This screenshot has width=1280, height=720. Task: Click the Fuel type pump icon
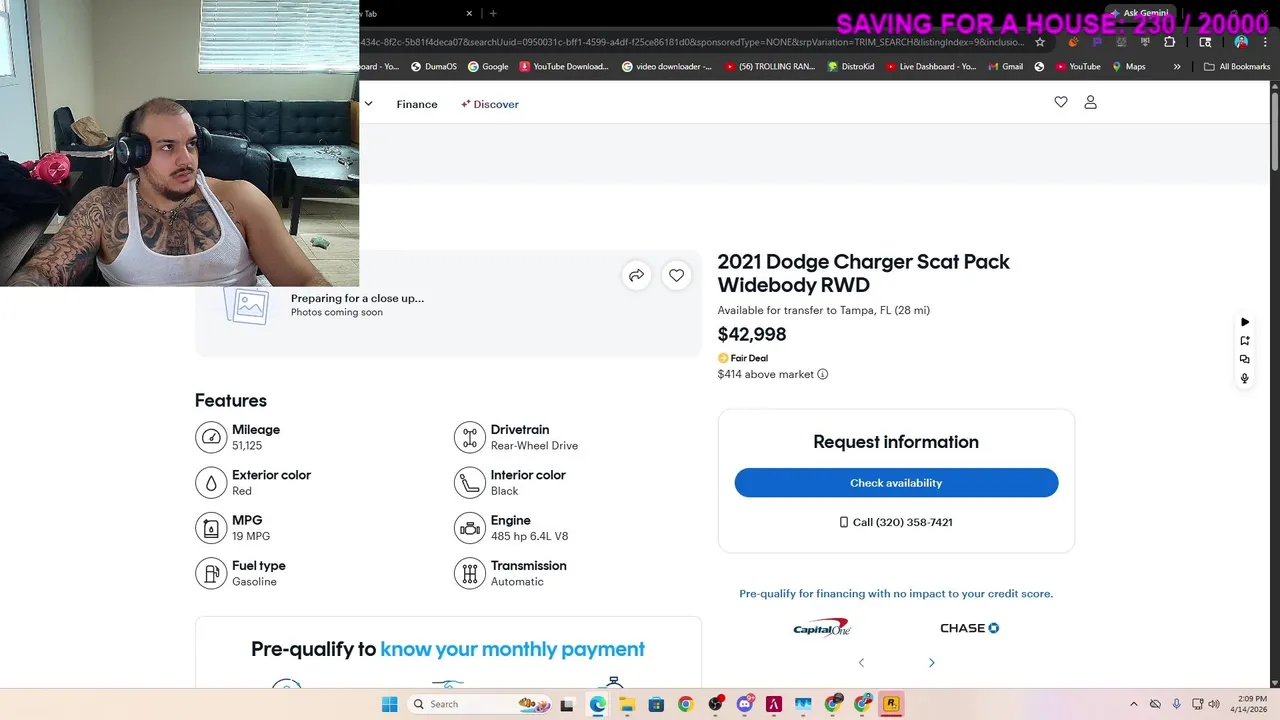pyautogui.click(x=211, y=573)
